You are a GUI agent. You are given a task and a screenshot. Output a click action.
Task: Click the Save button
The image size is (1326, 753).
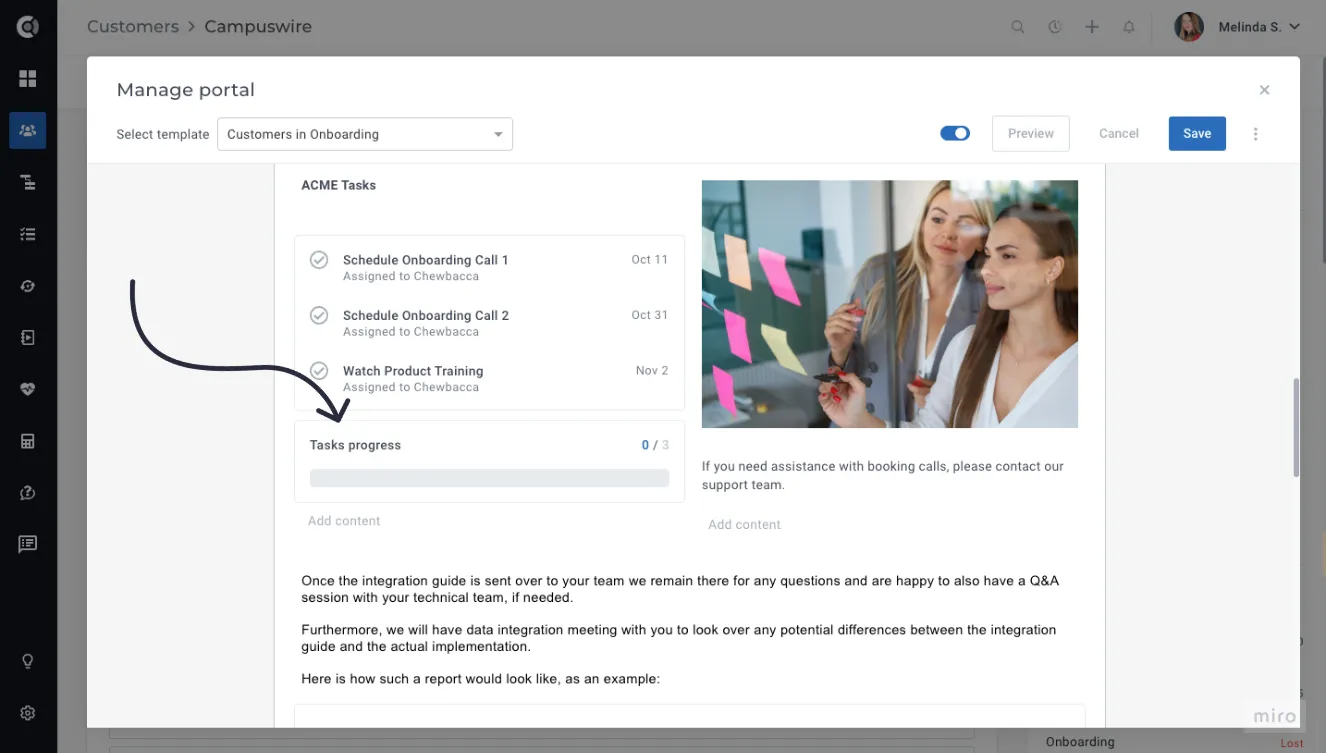pyautogui.click(x=1197, y=134)
